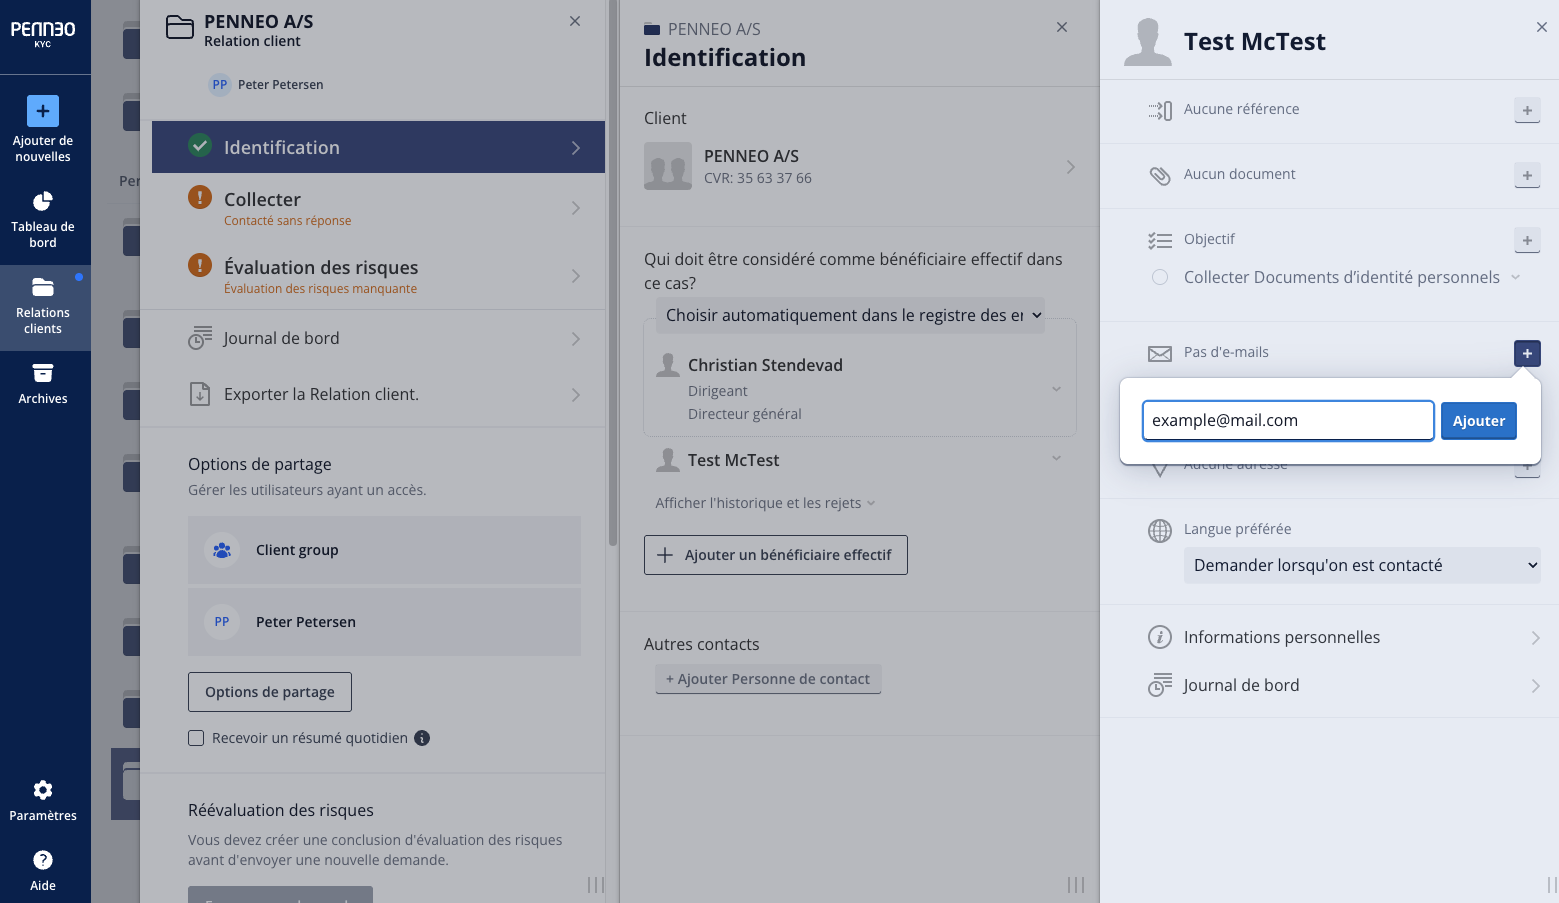
Task: Click the relation panel vertical scrollbar
Action: point(613,273)
